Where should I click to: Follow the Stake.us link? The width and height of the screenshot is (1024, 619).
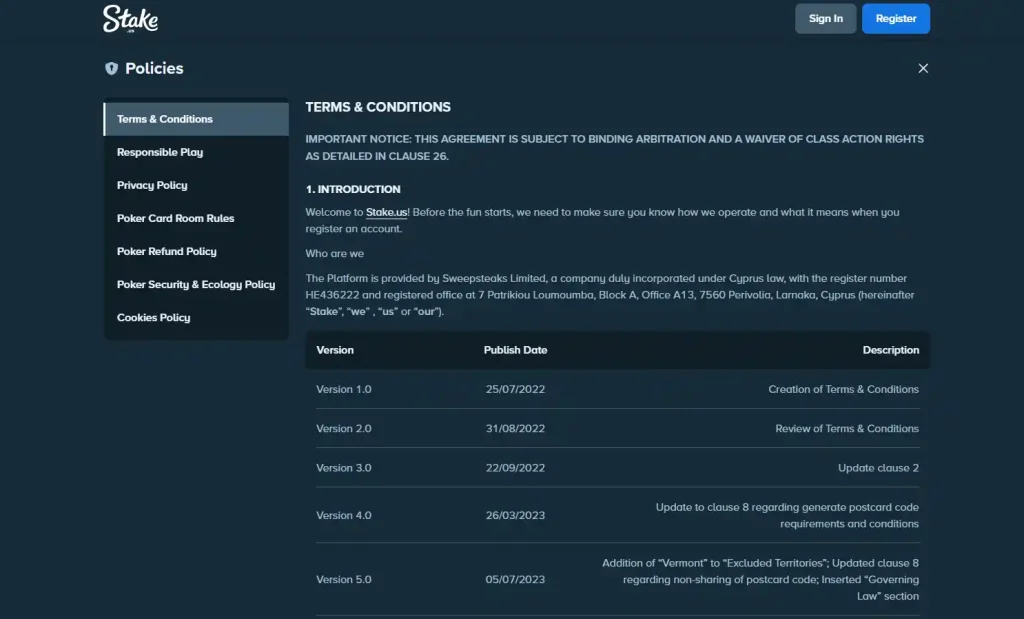[x=387, y=212]
